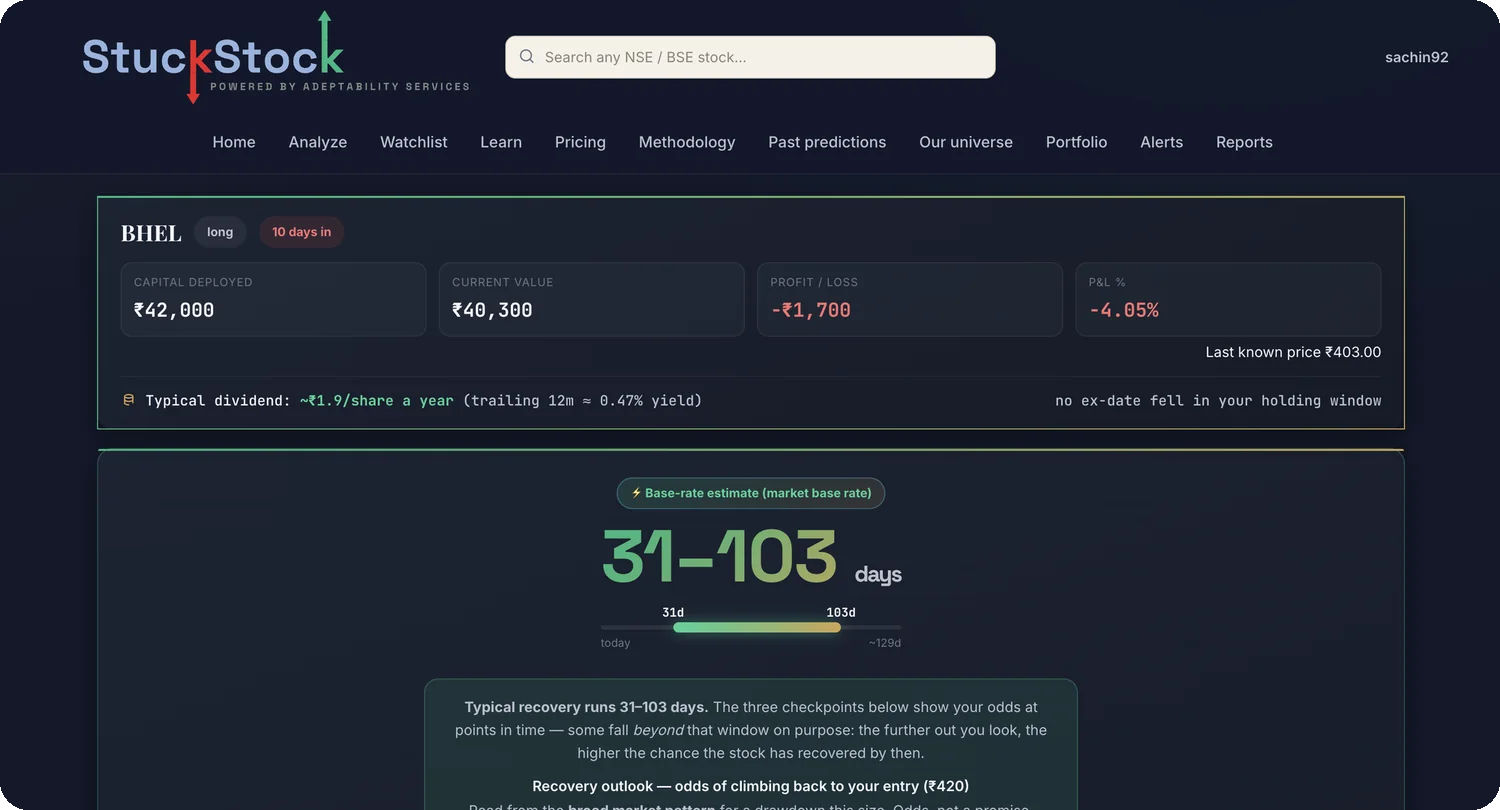Open the Our universe page
Screen dimensions: 1500x810
tap(966, 142)
